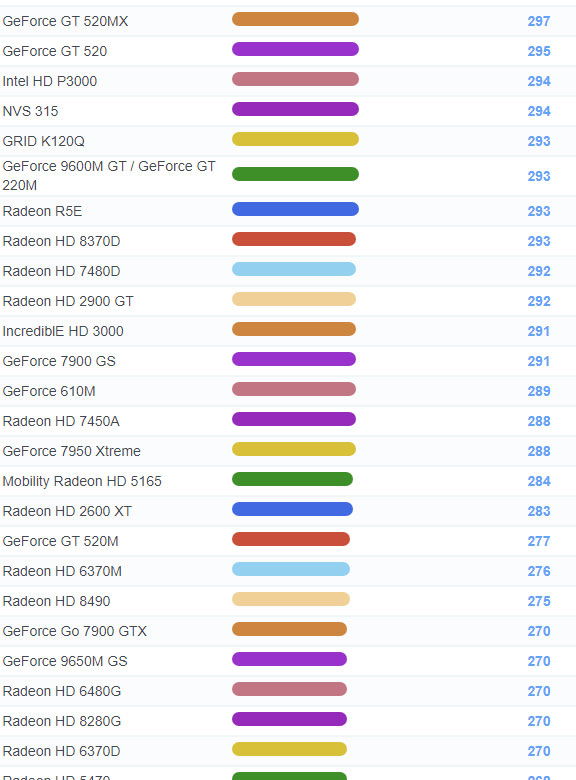576x780 pixels.
Task: Click the Radeon HD 6370D name
Action: click(x=62, y=751)
